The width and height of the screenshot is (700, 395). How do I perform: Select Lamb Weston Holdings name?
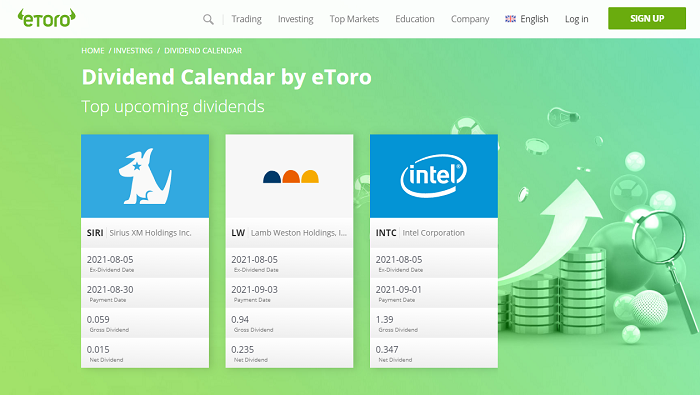coord(299,233)
